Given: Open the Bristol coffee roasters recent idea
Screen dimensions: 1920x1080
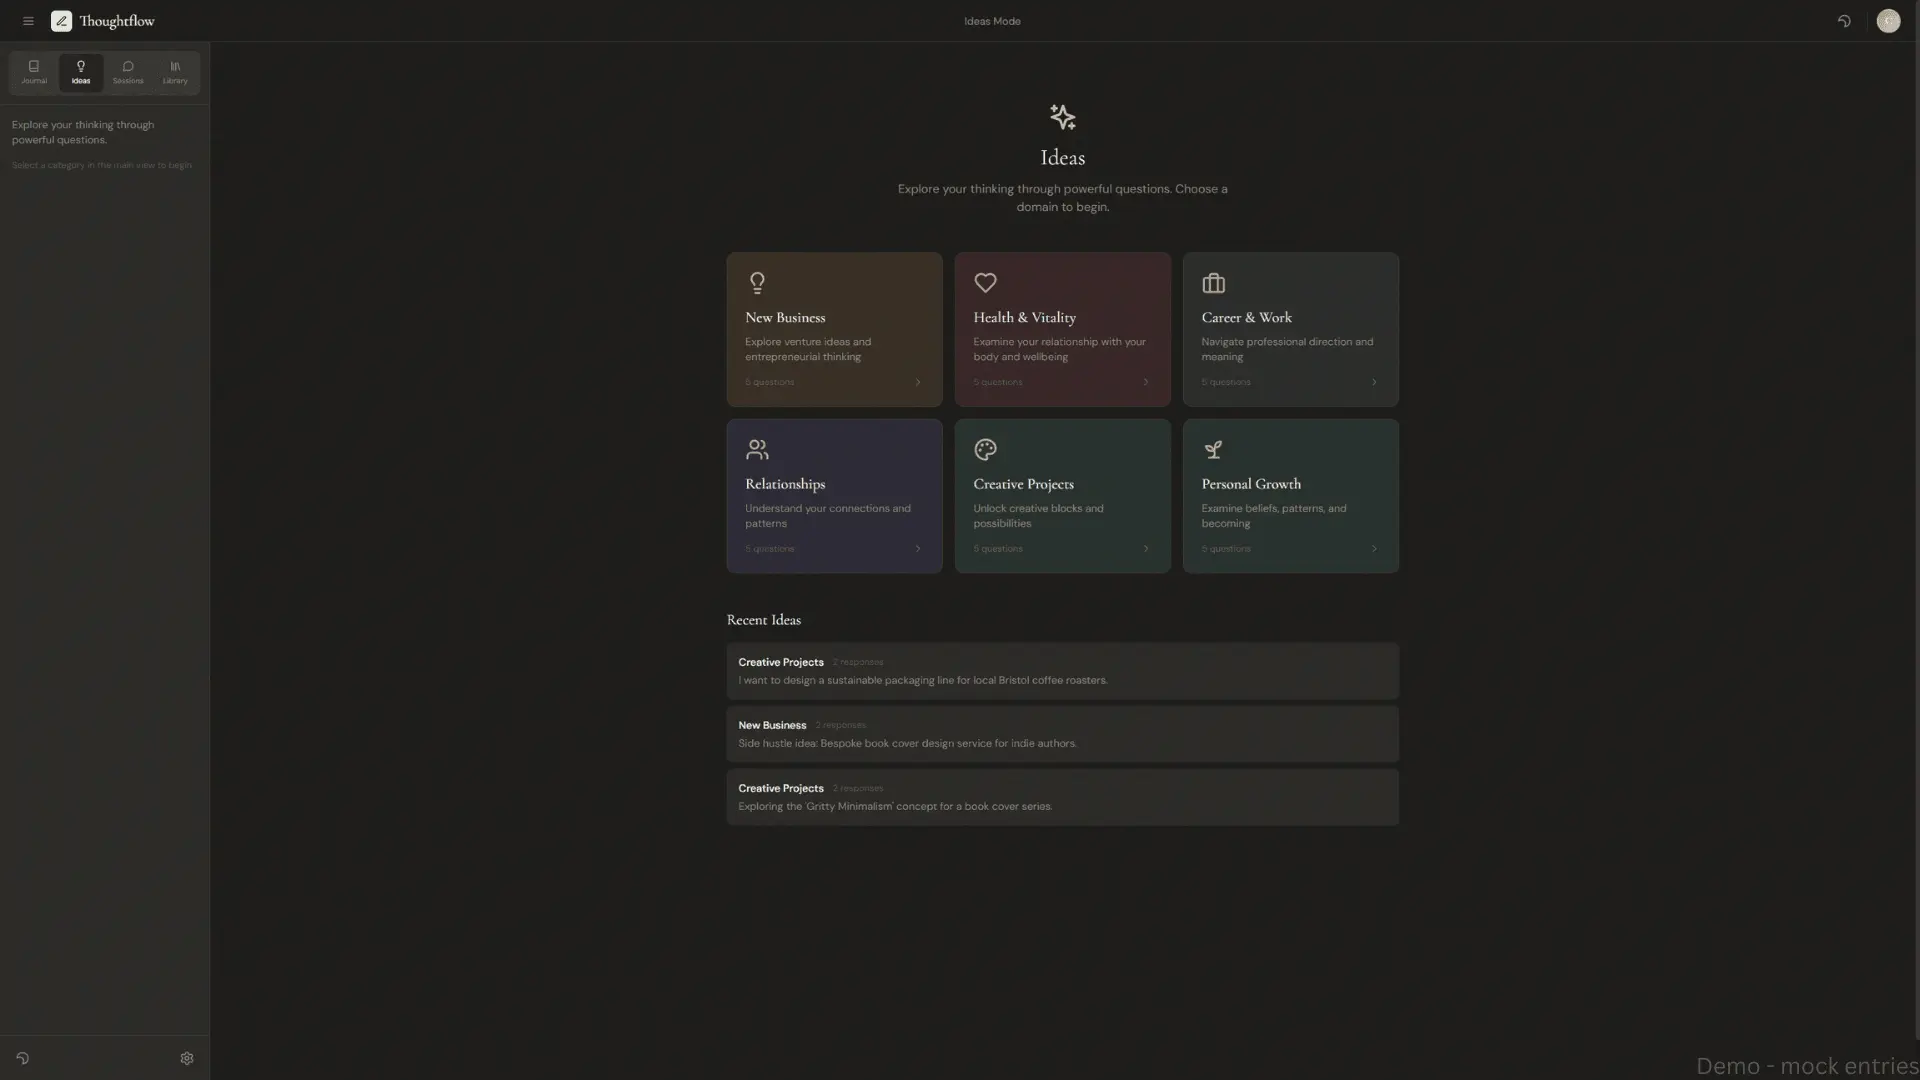Looking at the screenshot, I should click(x=1062, y=671).
